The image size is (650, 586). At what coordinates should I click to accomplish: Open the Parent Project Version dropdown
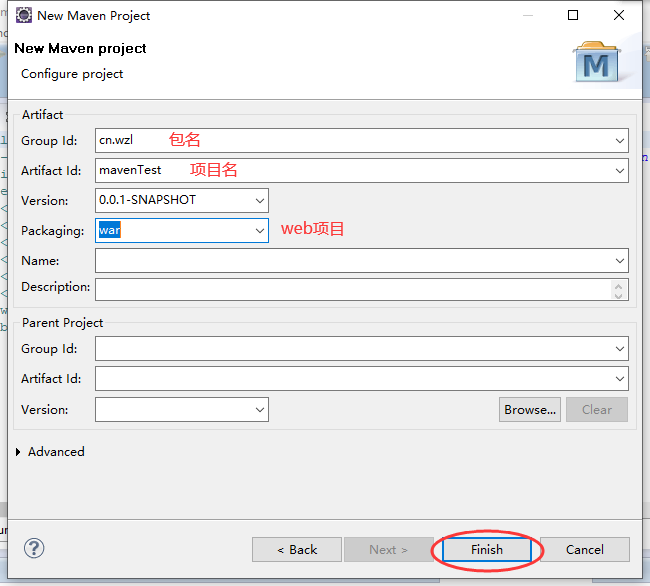(260, 409)
